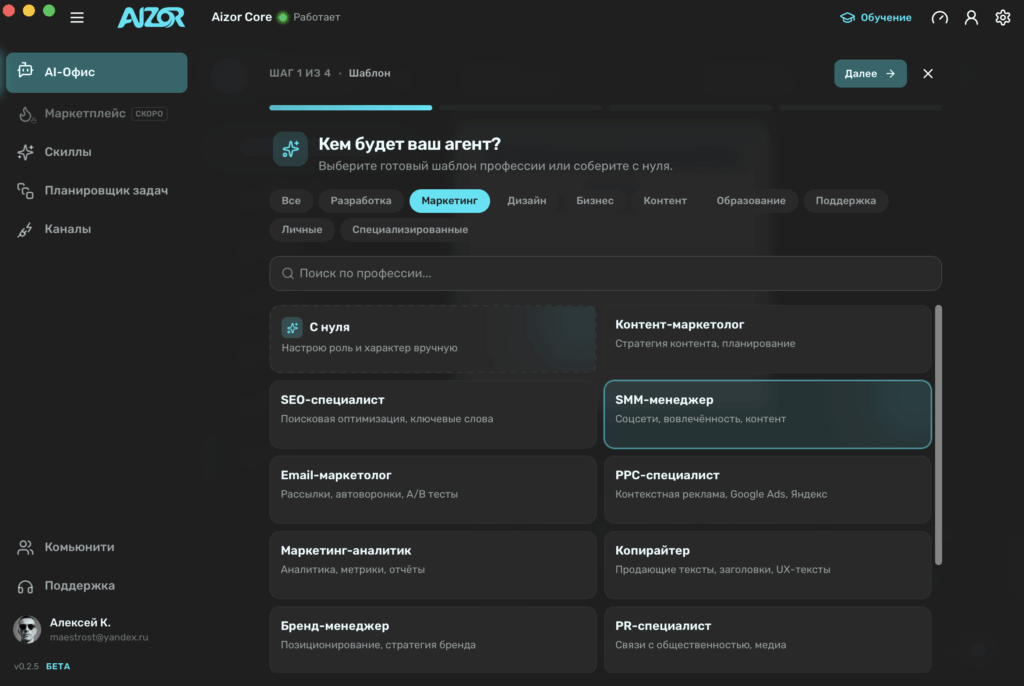Open Маркетплейс in the sidebar

pyautogui.click(x=97, y=114)
